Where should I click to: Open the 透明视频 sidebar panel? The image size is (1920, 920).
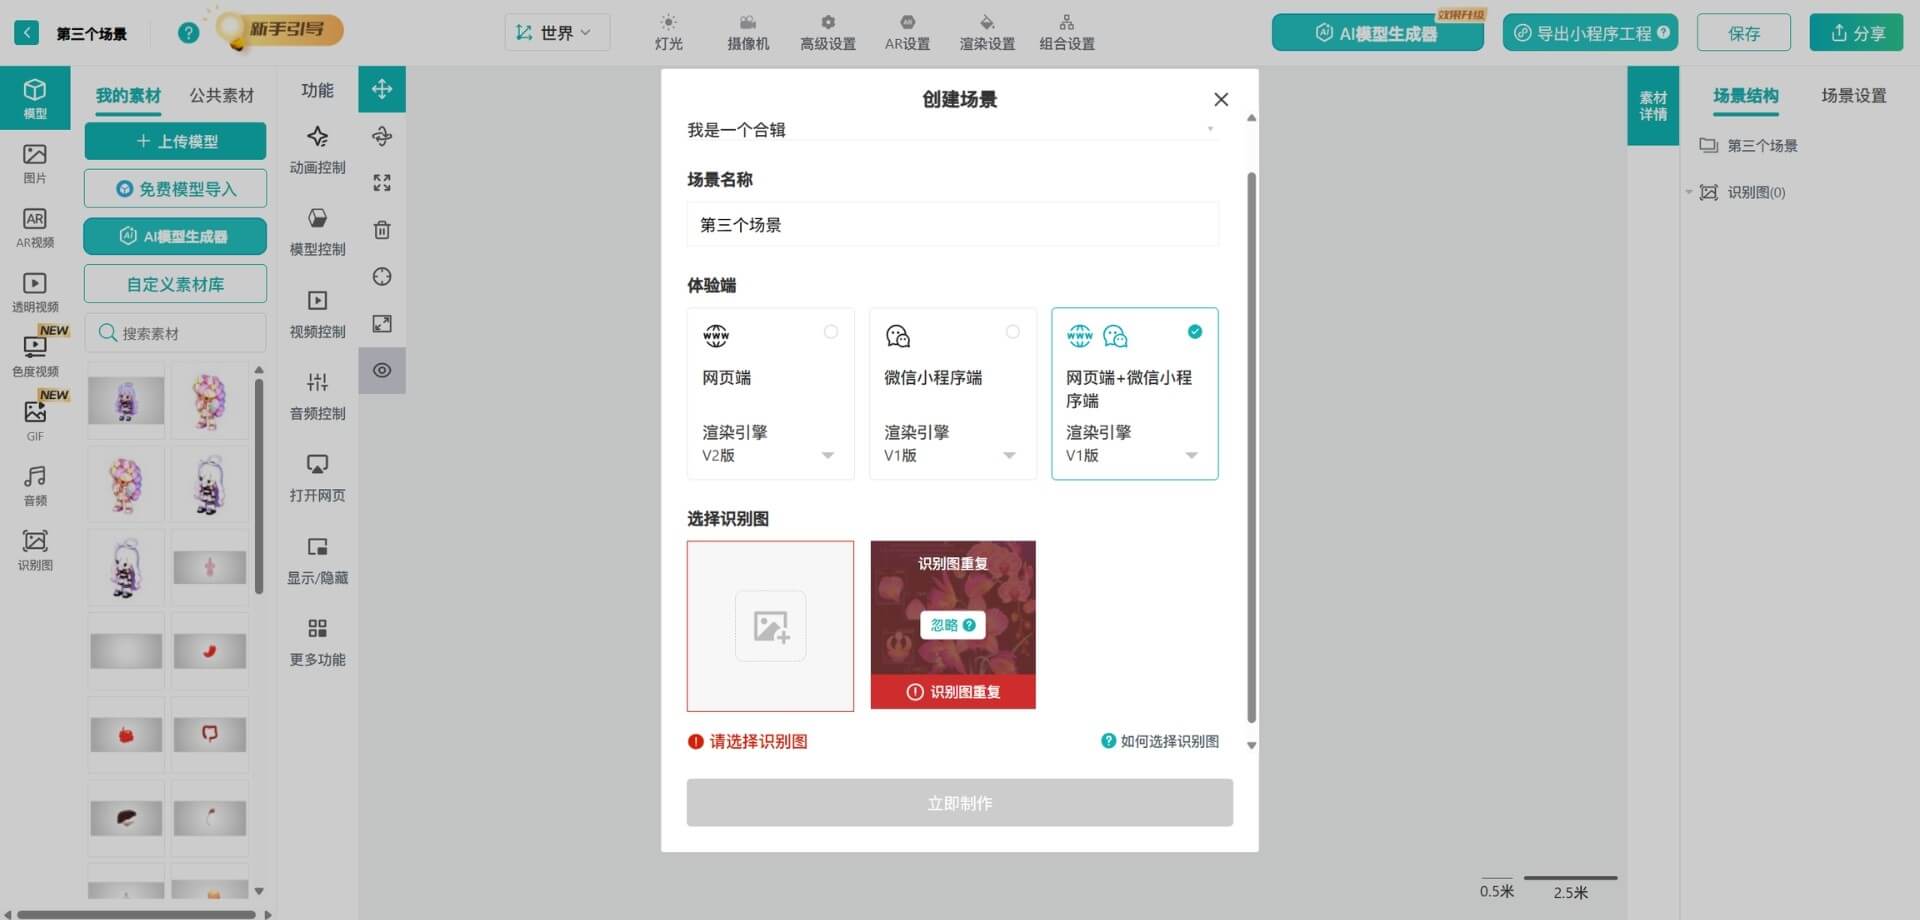pyautogui.click(x=35, y=293)
